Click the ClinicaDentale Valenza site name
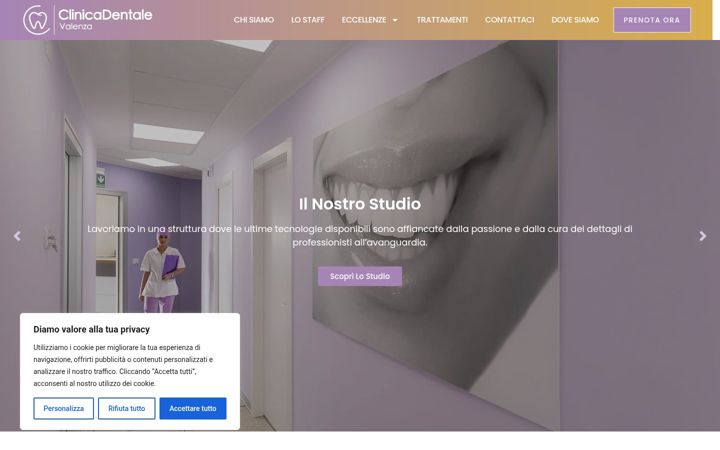The height and width of the screenshot is (450, 720). point(105,19)
